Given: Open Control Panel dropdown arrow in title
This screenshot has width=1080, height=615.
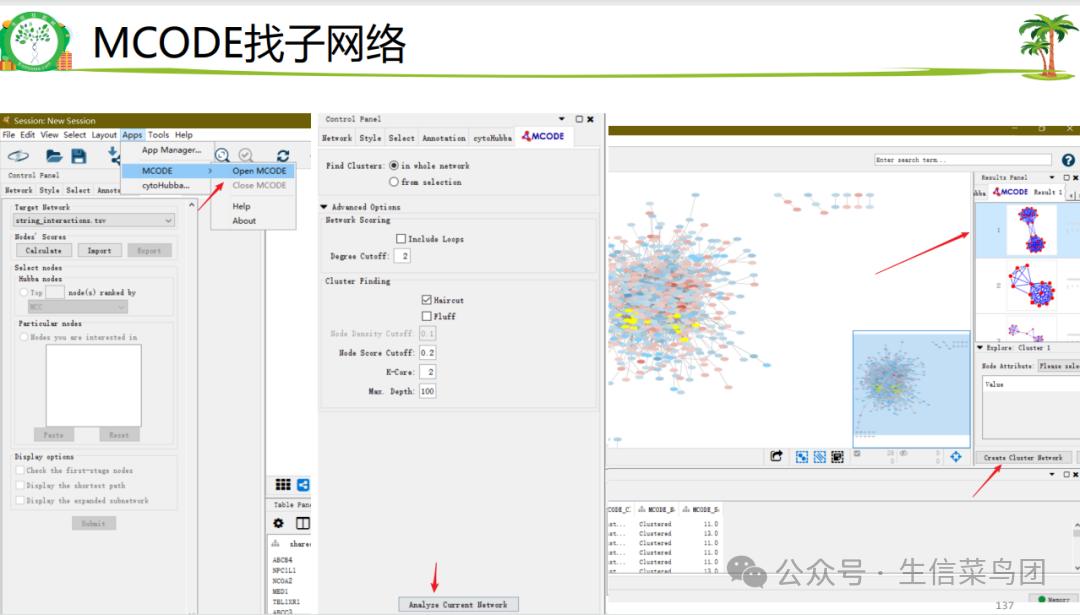Looking at the screenshot, I should (x=561, y=119).
